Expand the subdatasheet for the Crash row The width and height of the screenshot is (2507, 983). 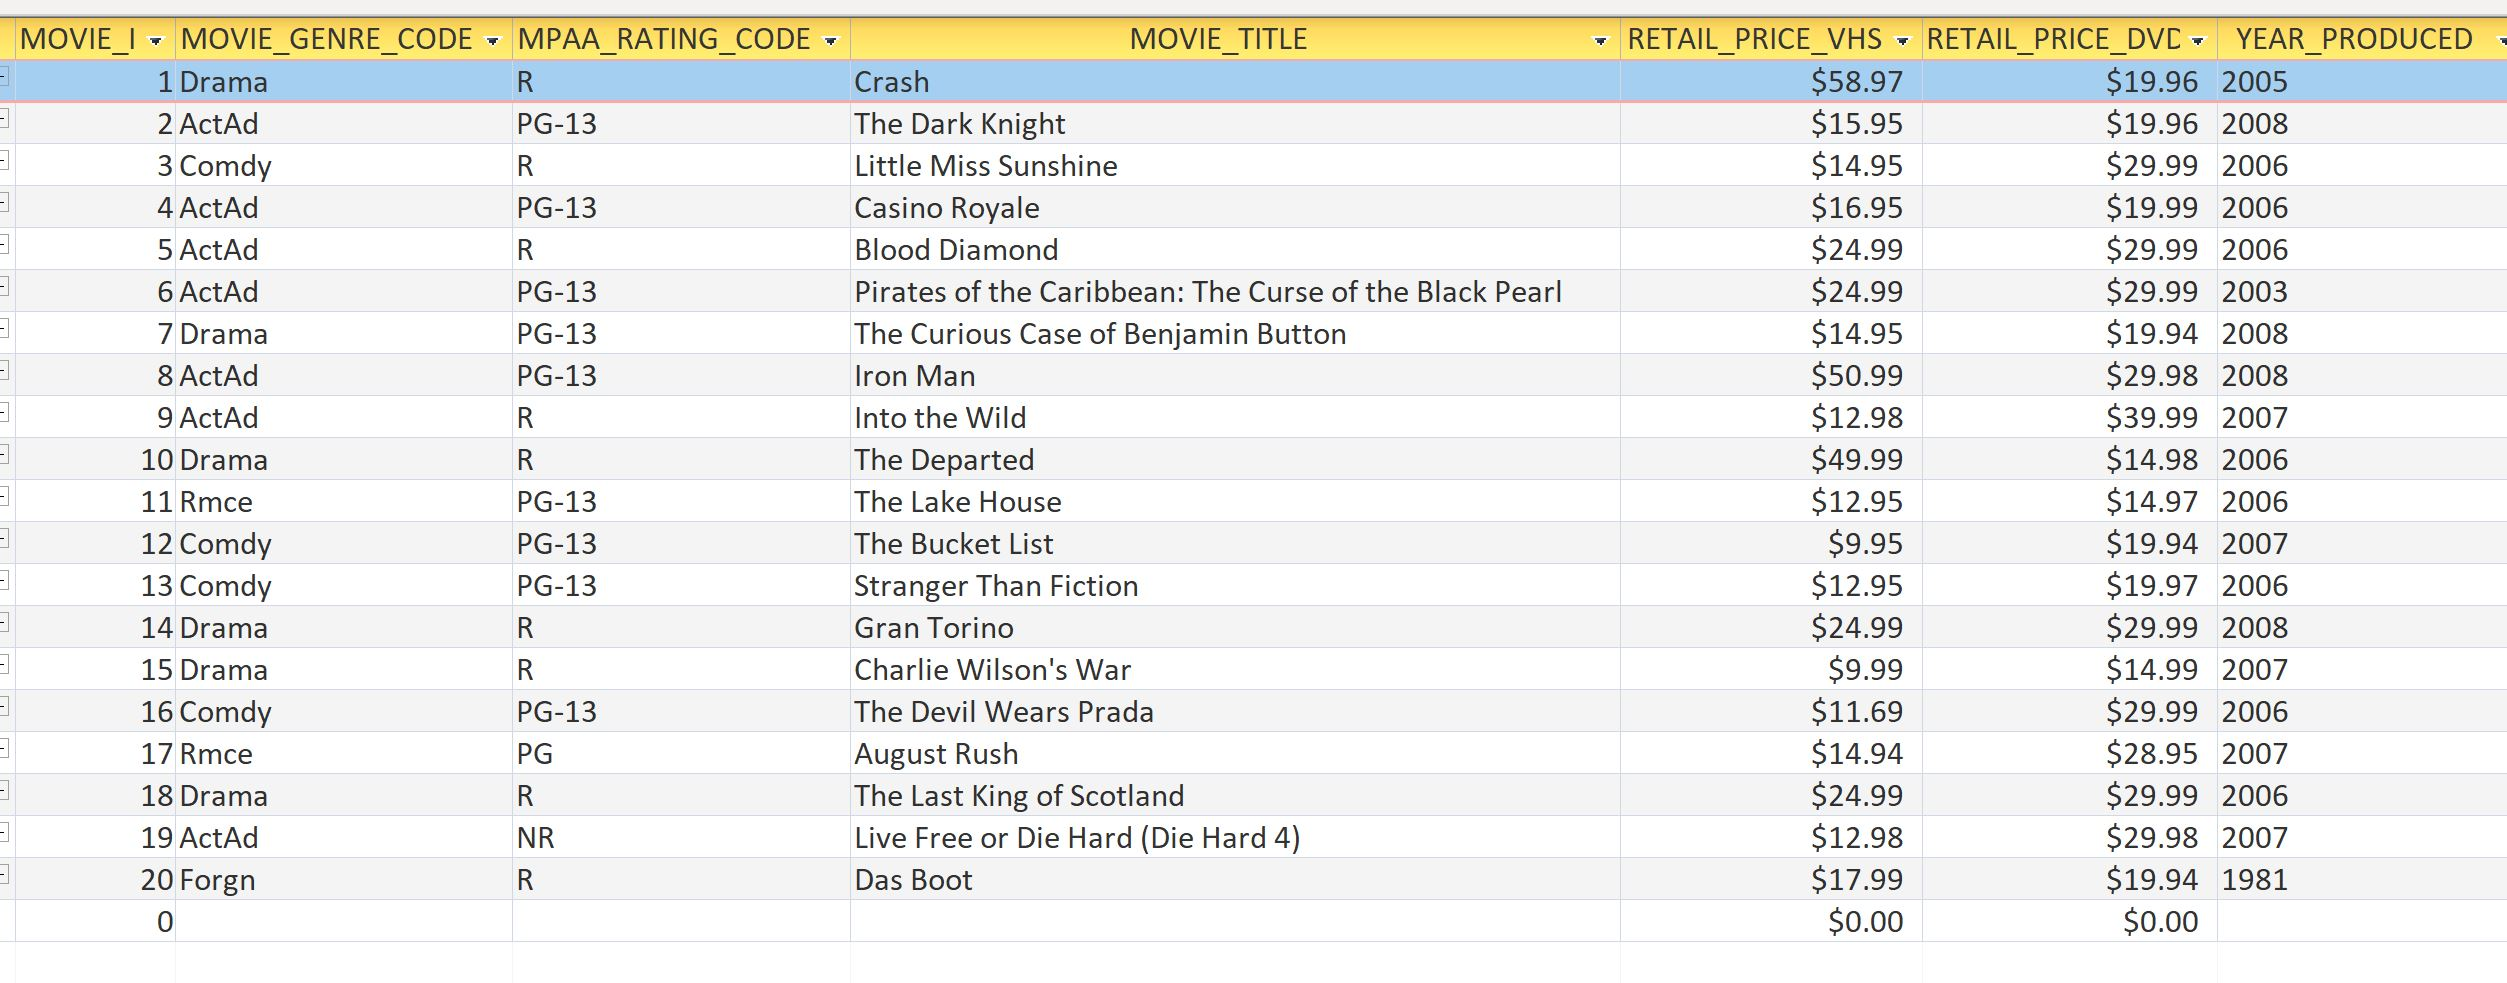click(x=5, y=77)
